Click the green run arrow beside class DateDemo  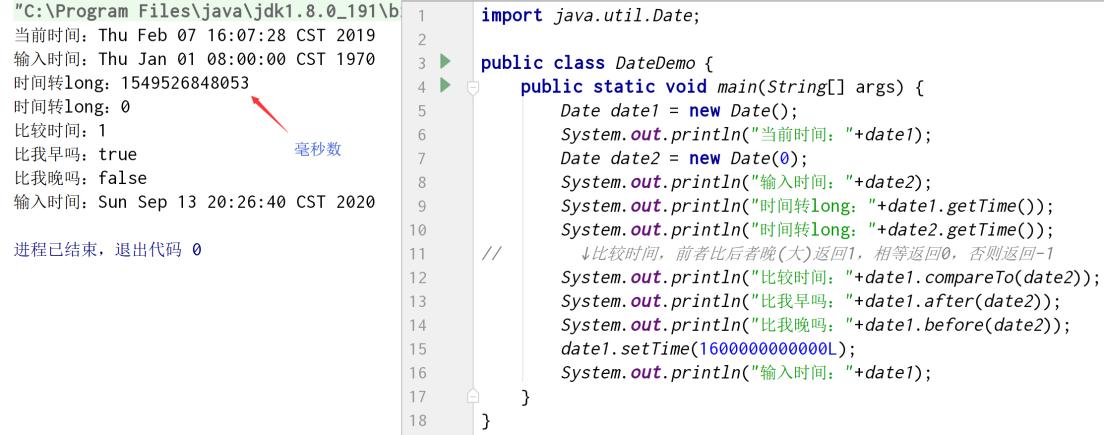click(x=446, y=63)
